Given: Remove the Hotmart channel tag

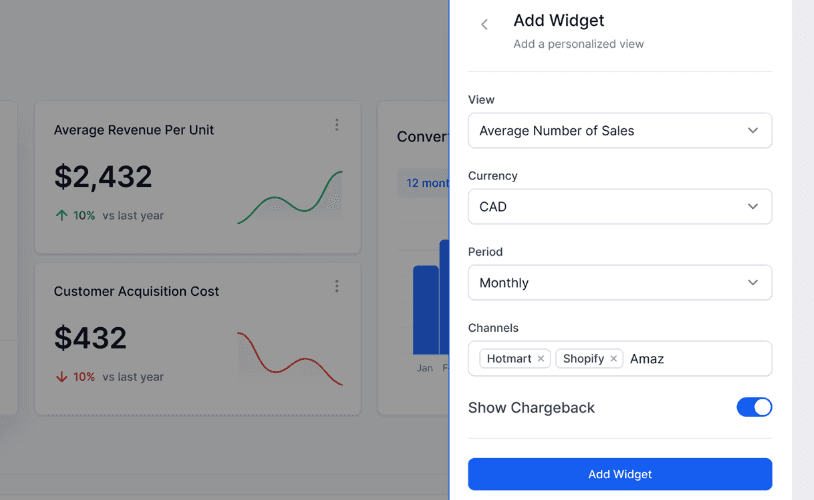Looking at the screenshot, I should [x=540, y=359].
